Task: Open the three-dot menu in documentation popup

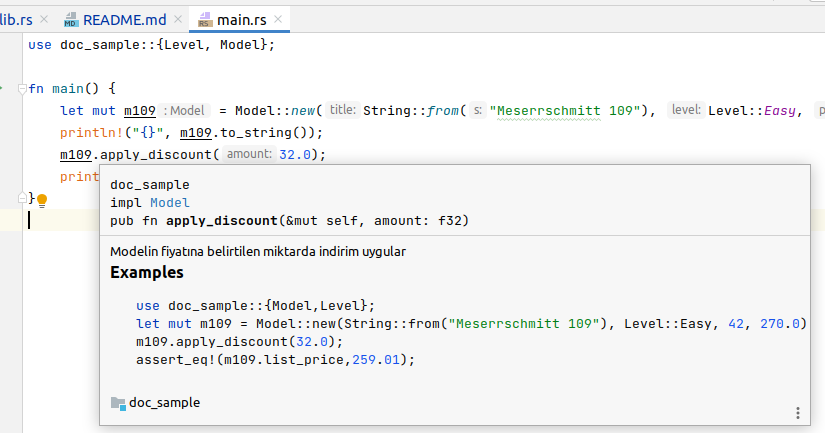Action: pos(797,413)
